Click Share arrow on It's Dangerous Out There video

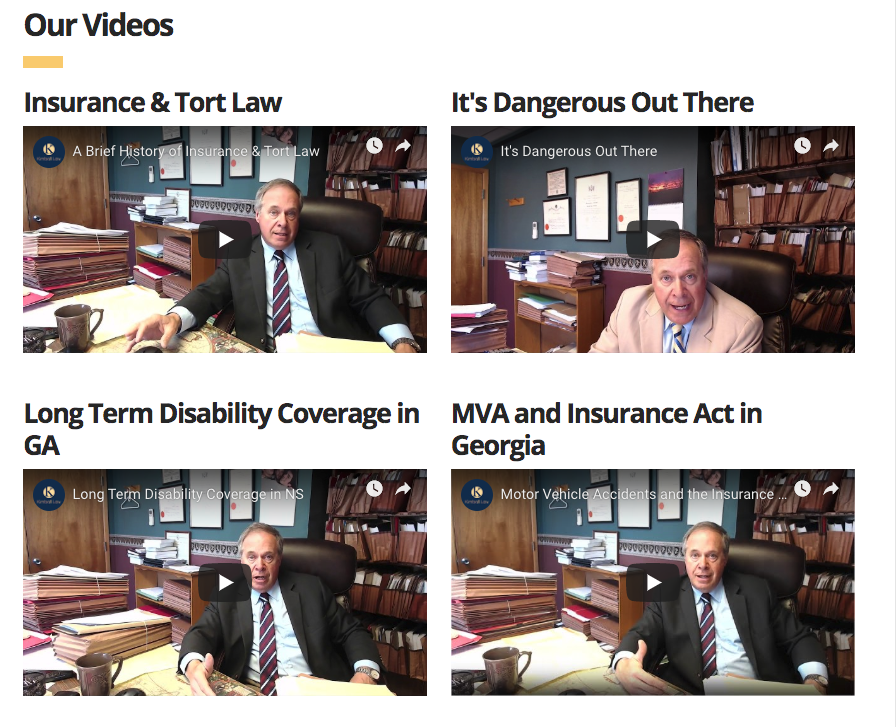pos(831,146)
